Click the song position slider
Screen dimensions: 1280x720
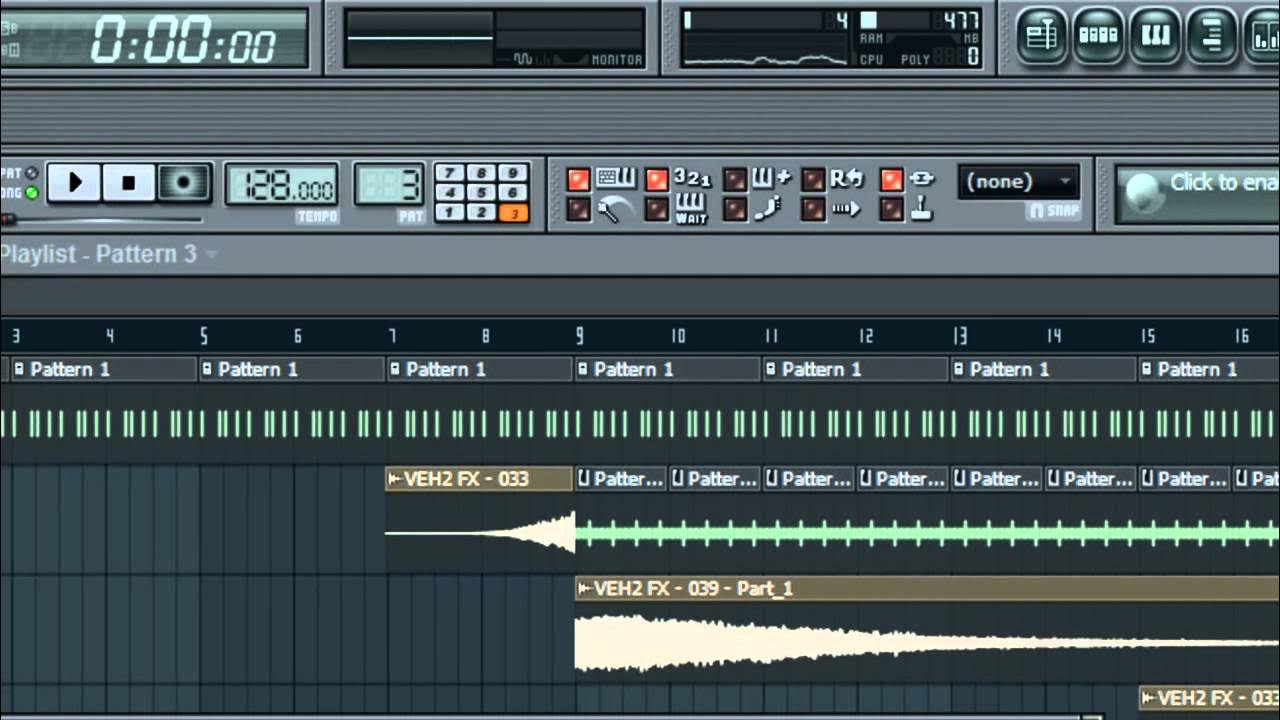click(x=102, y=219)
